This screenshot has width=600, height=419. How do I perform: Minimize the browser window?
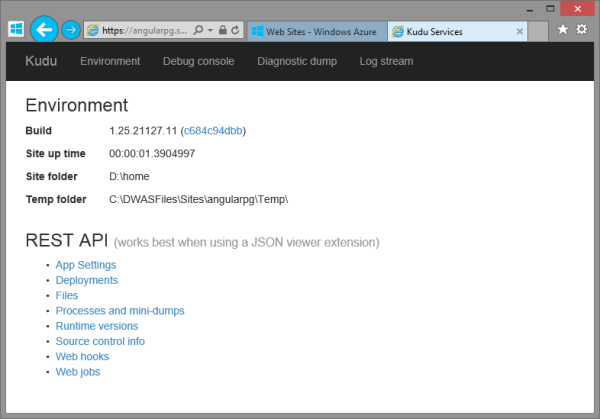point(530,10)
